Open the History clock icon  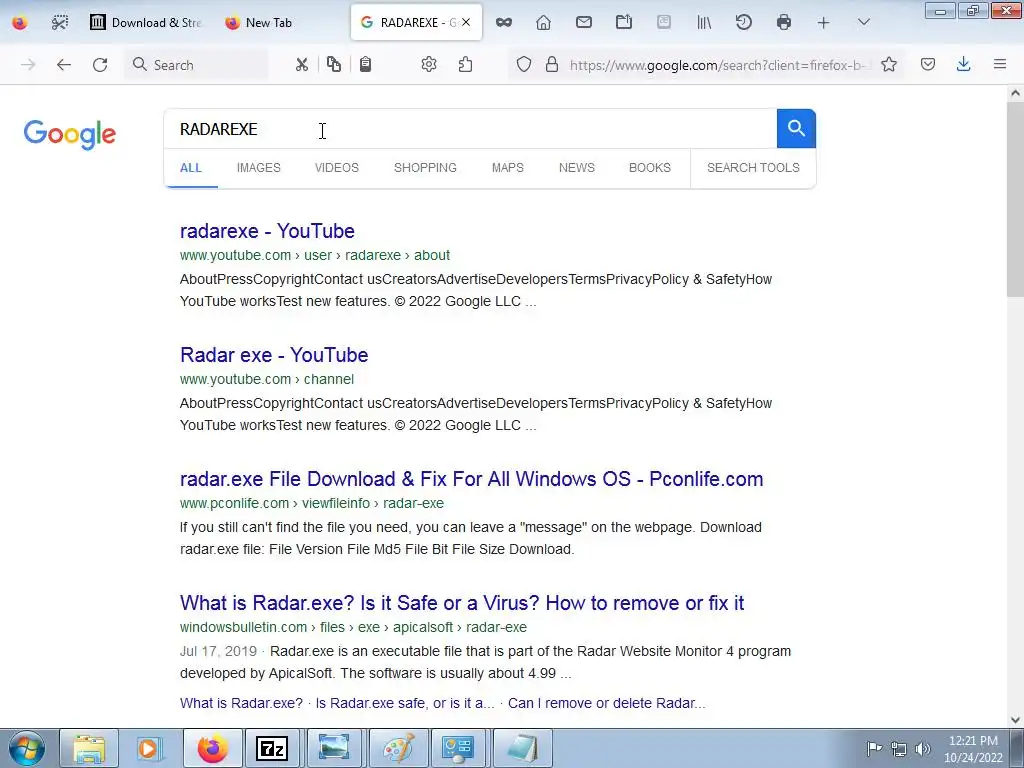point(744,23)
